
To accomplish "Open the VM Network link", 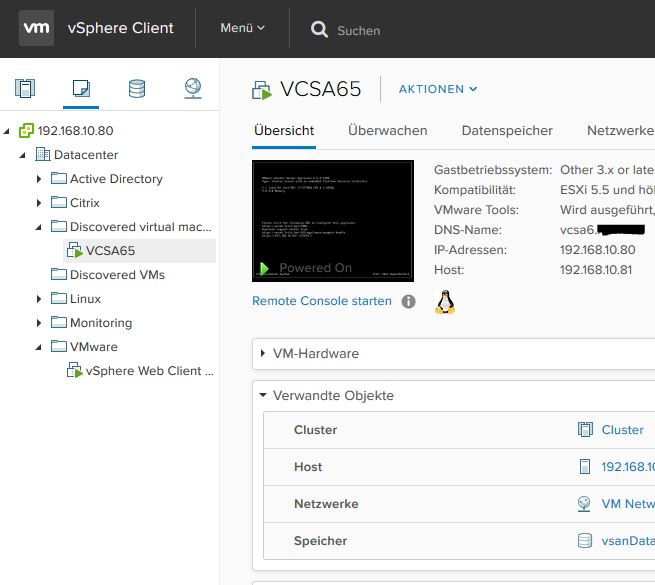I will point(628,504).
